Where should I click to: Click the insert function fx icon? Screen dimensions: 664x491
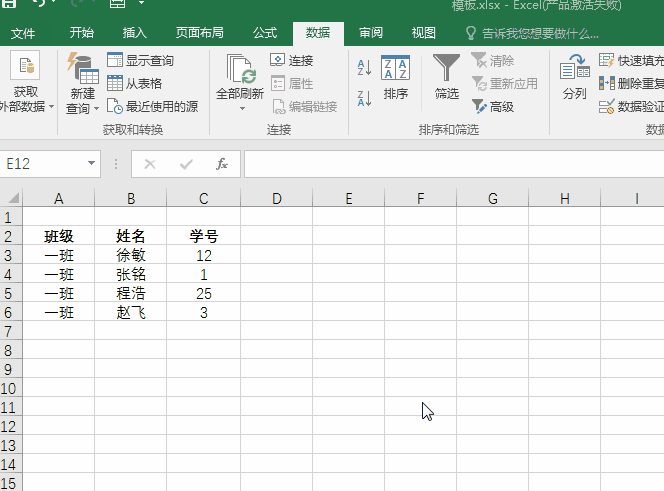click(x=222, y=164)
